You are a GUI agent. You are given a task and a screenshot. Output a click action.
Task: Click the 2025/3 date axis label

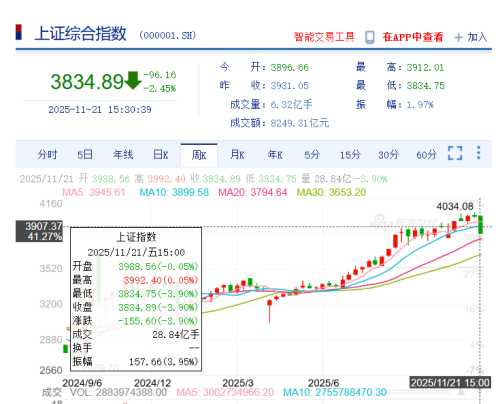tap(238, 383)
